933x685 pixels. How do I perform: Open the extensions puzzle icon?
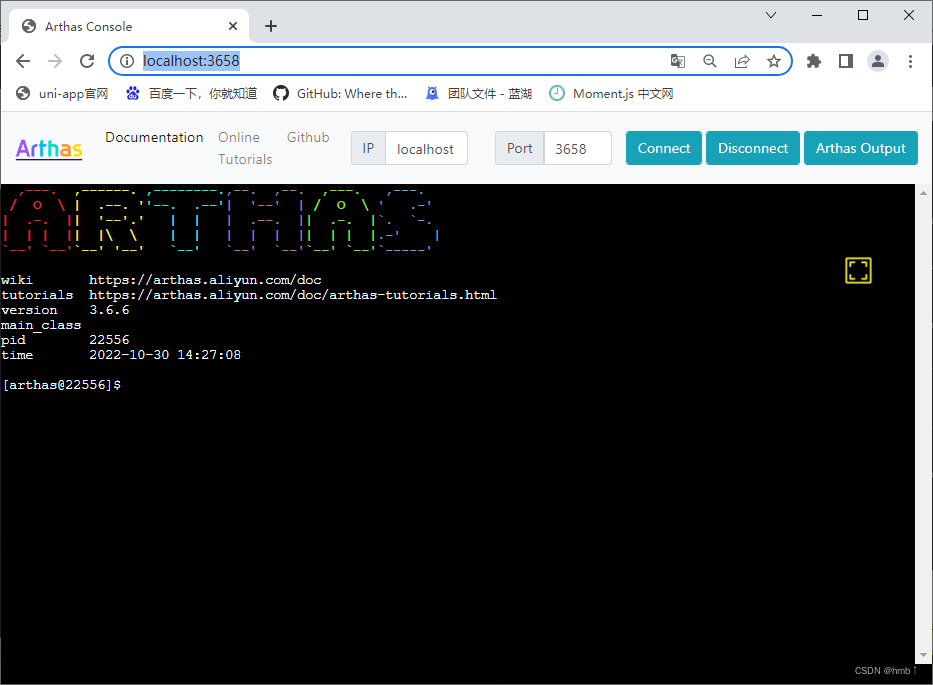tap(813, 61)
